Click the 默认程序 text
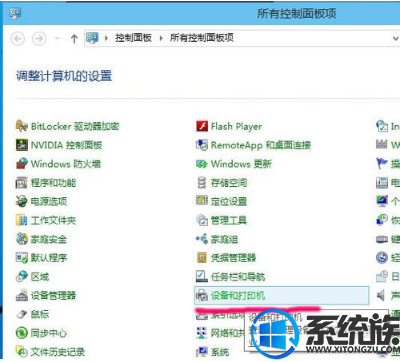The width and height of the screenshot is (400, 362). coord(49,258)
